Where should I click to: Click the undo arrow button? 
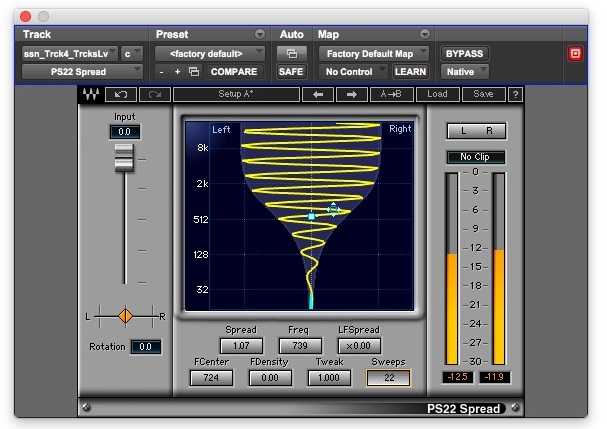121,94
